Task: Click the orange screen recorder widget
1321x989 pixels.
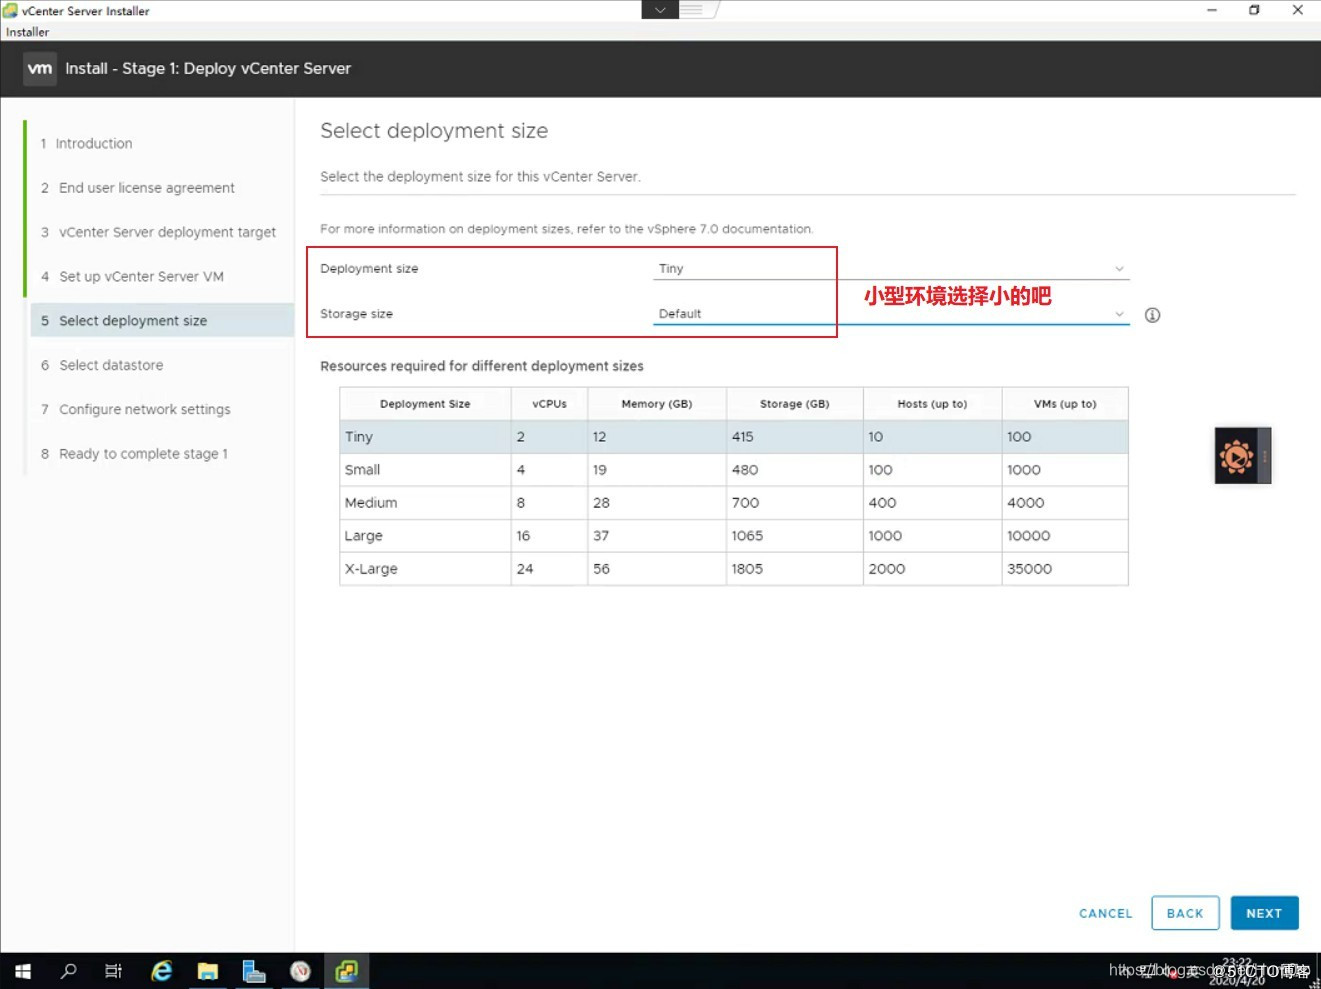Action: 1243,456
